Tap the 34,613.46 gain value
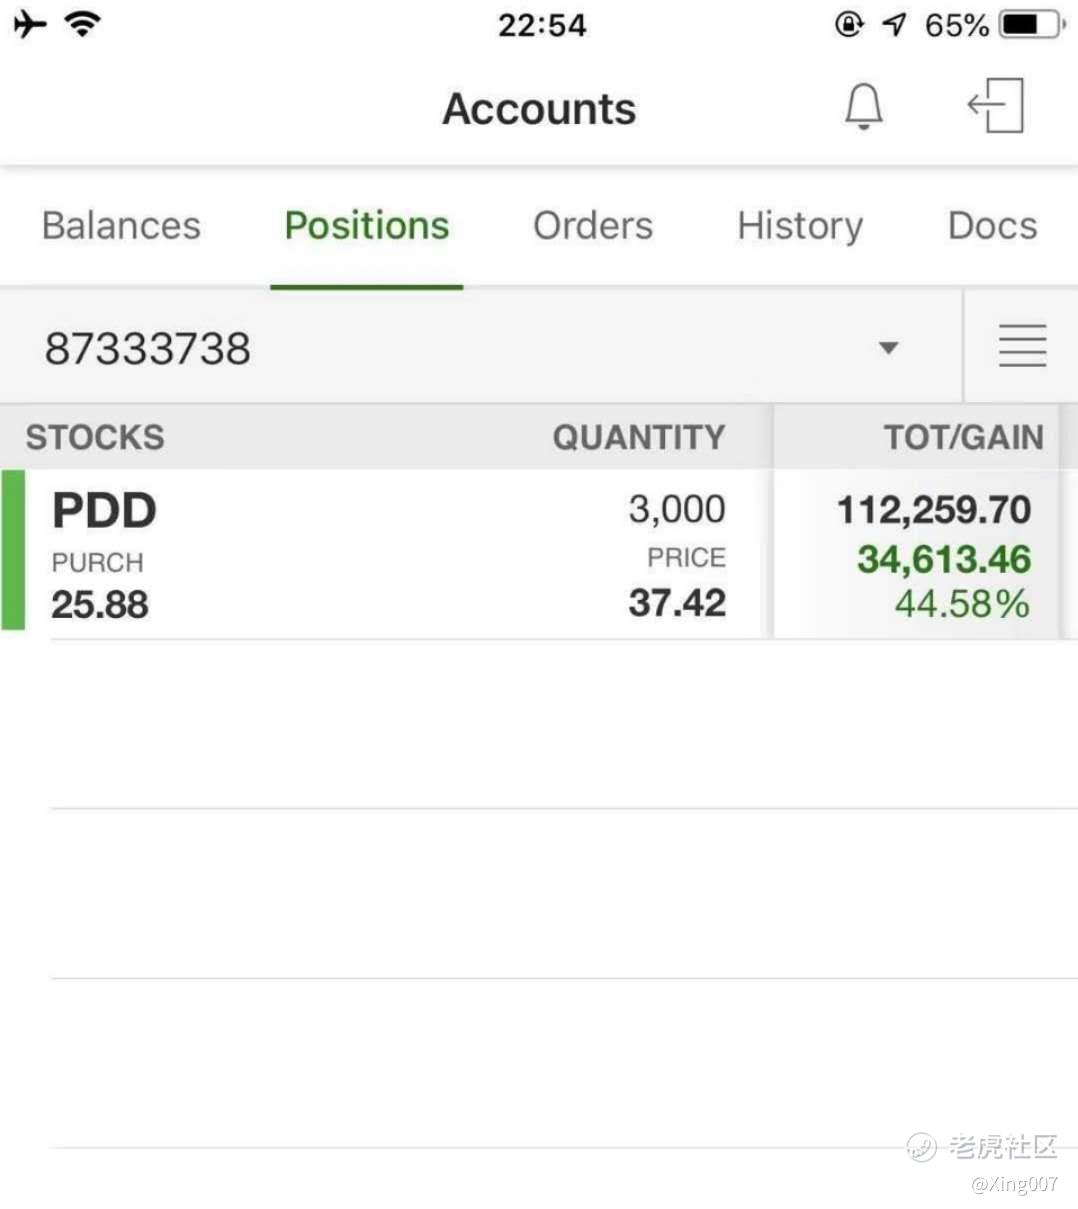This screenshot has height=1209, width=1078. (x=944, y=559)
